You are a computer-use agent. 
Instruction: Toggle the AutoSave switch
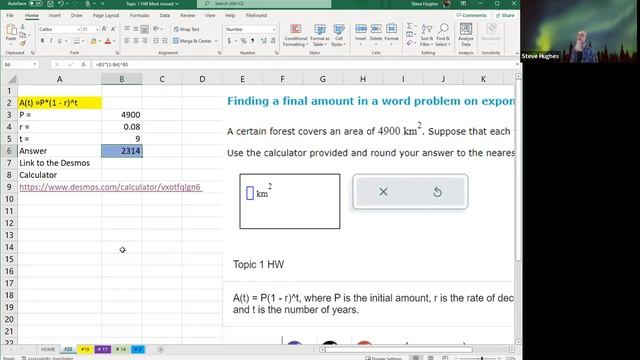[36, 4]
